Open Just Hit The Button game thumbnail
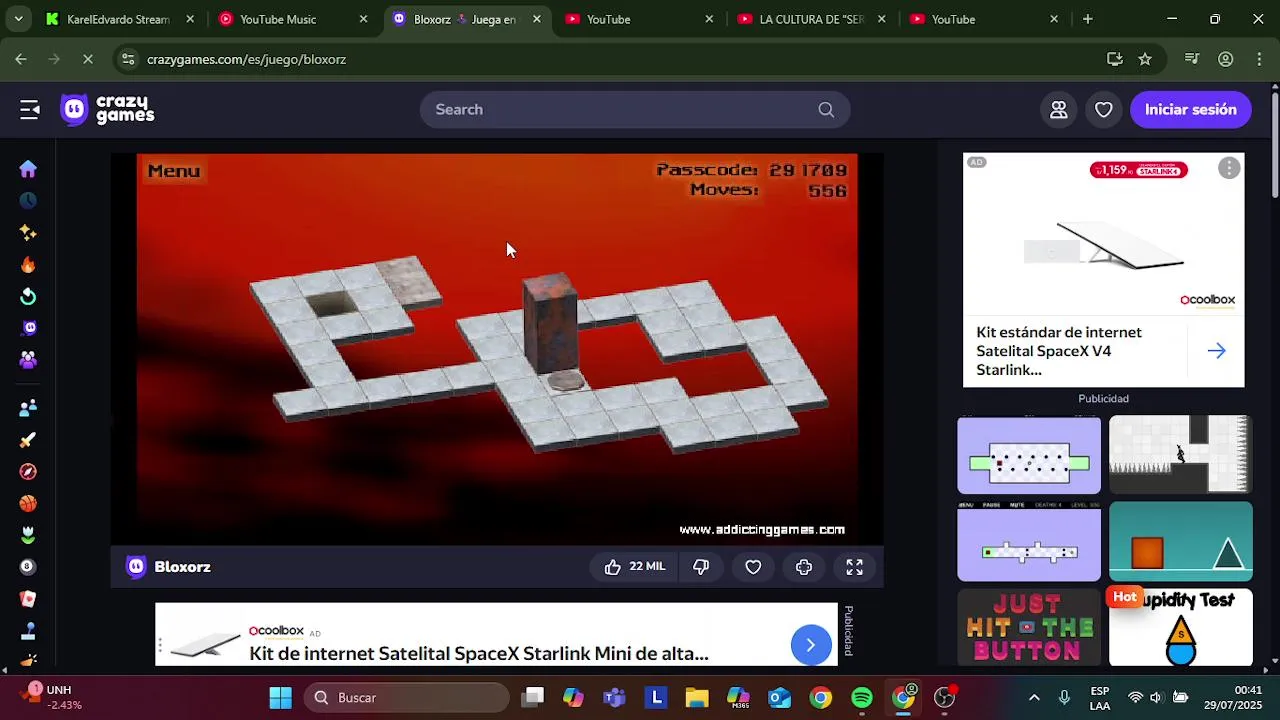Image resolution: width=1280 pixels, height=720 pixels. [x=1029, y=627]
